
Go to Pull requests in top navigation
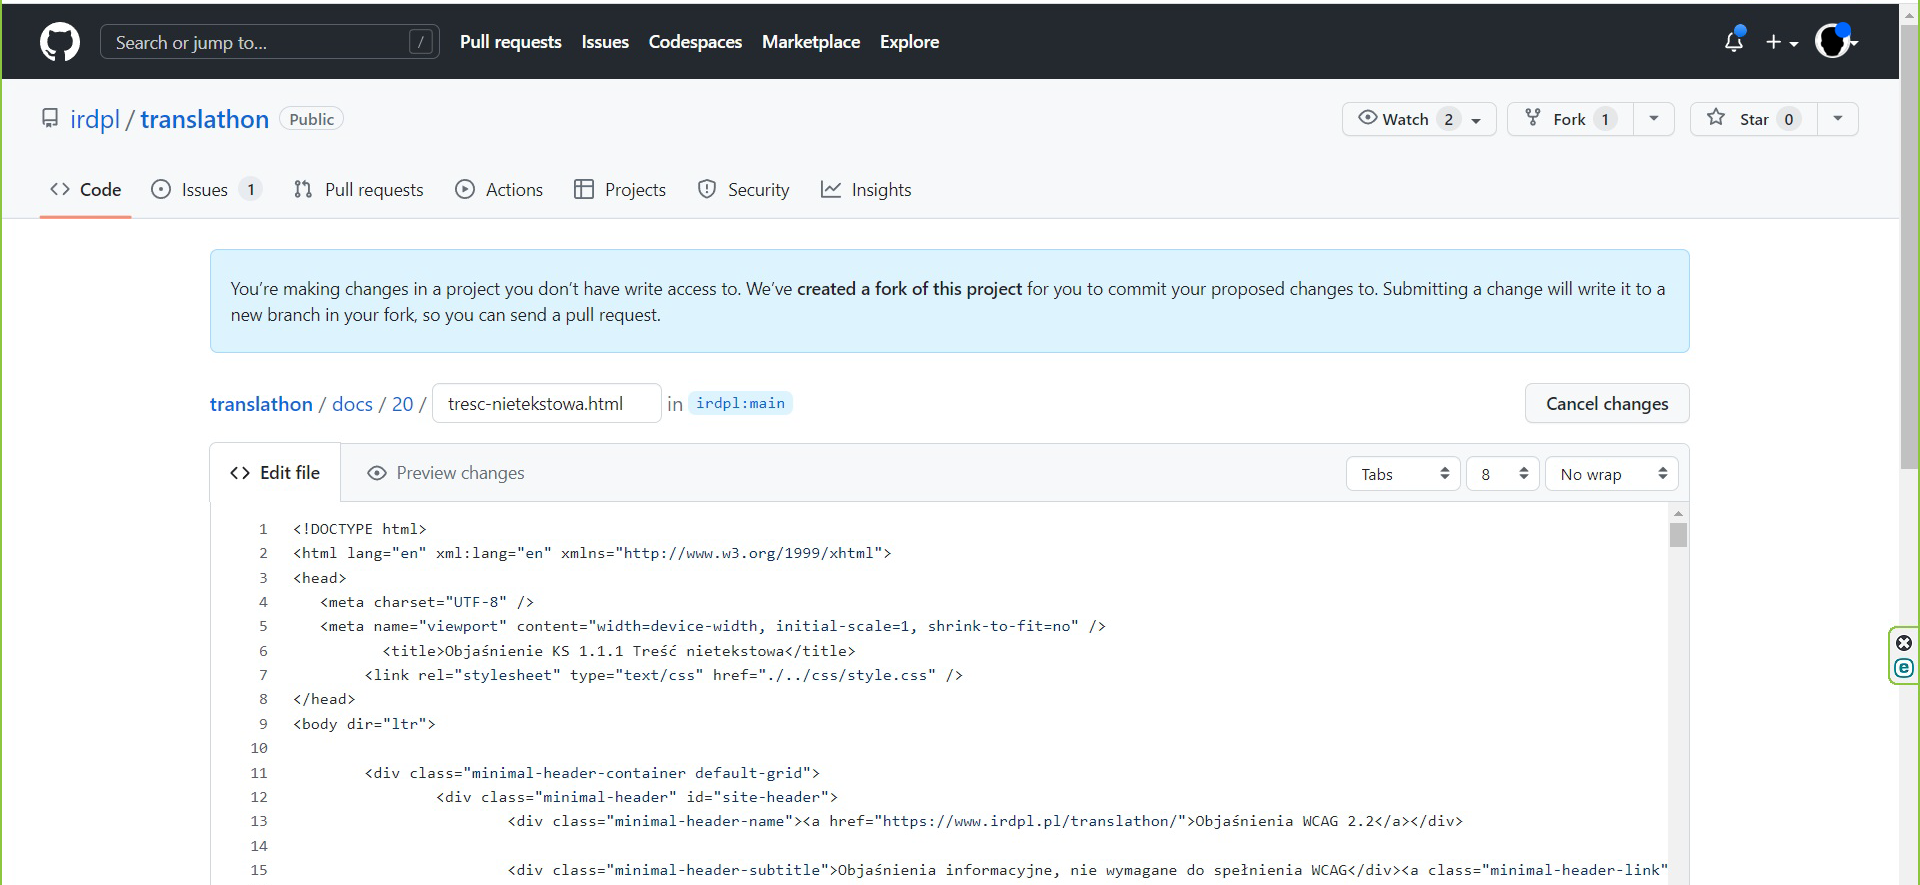(511, 42)
